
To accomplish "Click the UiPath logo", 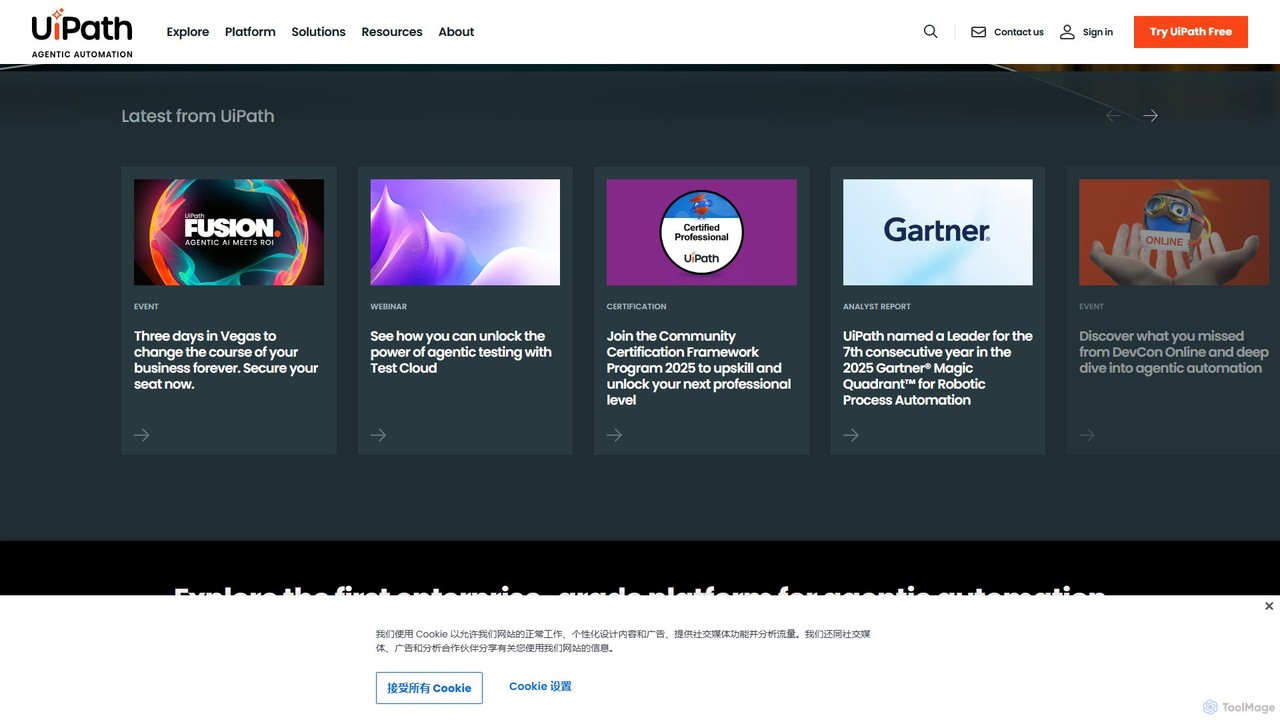I will point(82,33).
